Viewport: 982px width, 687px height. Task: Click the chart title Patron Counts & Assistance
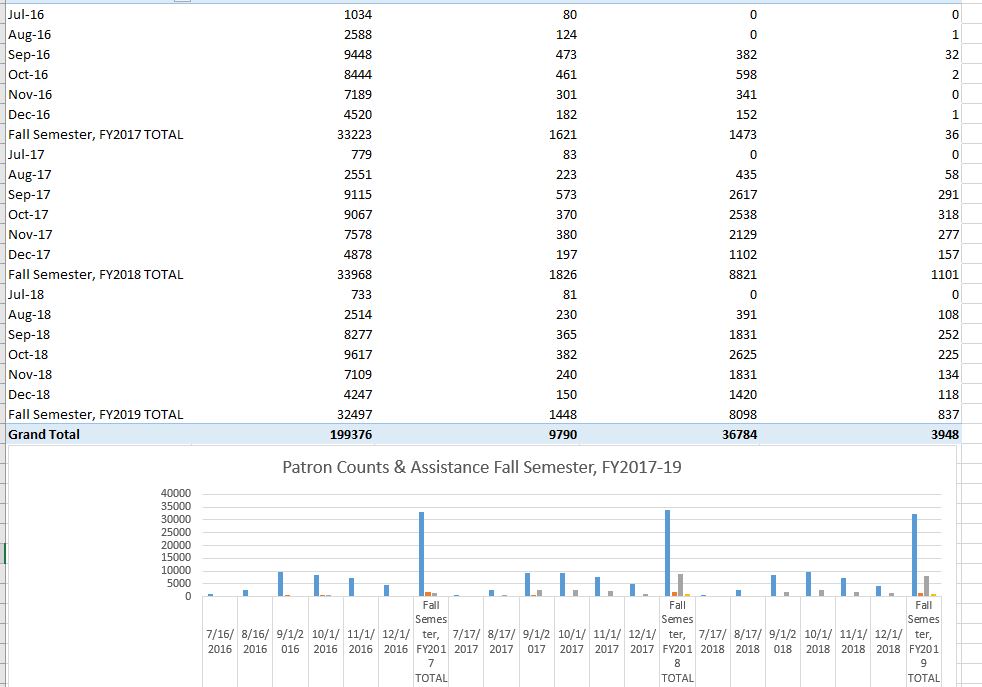(482, 467)
